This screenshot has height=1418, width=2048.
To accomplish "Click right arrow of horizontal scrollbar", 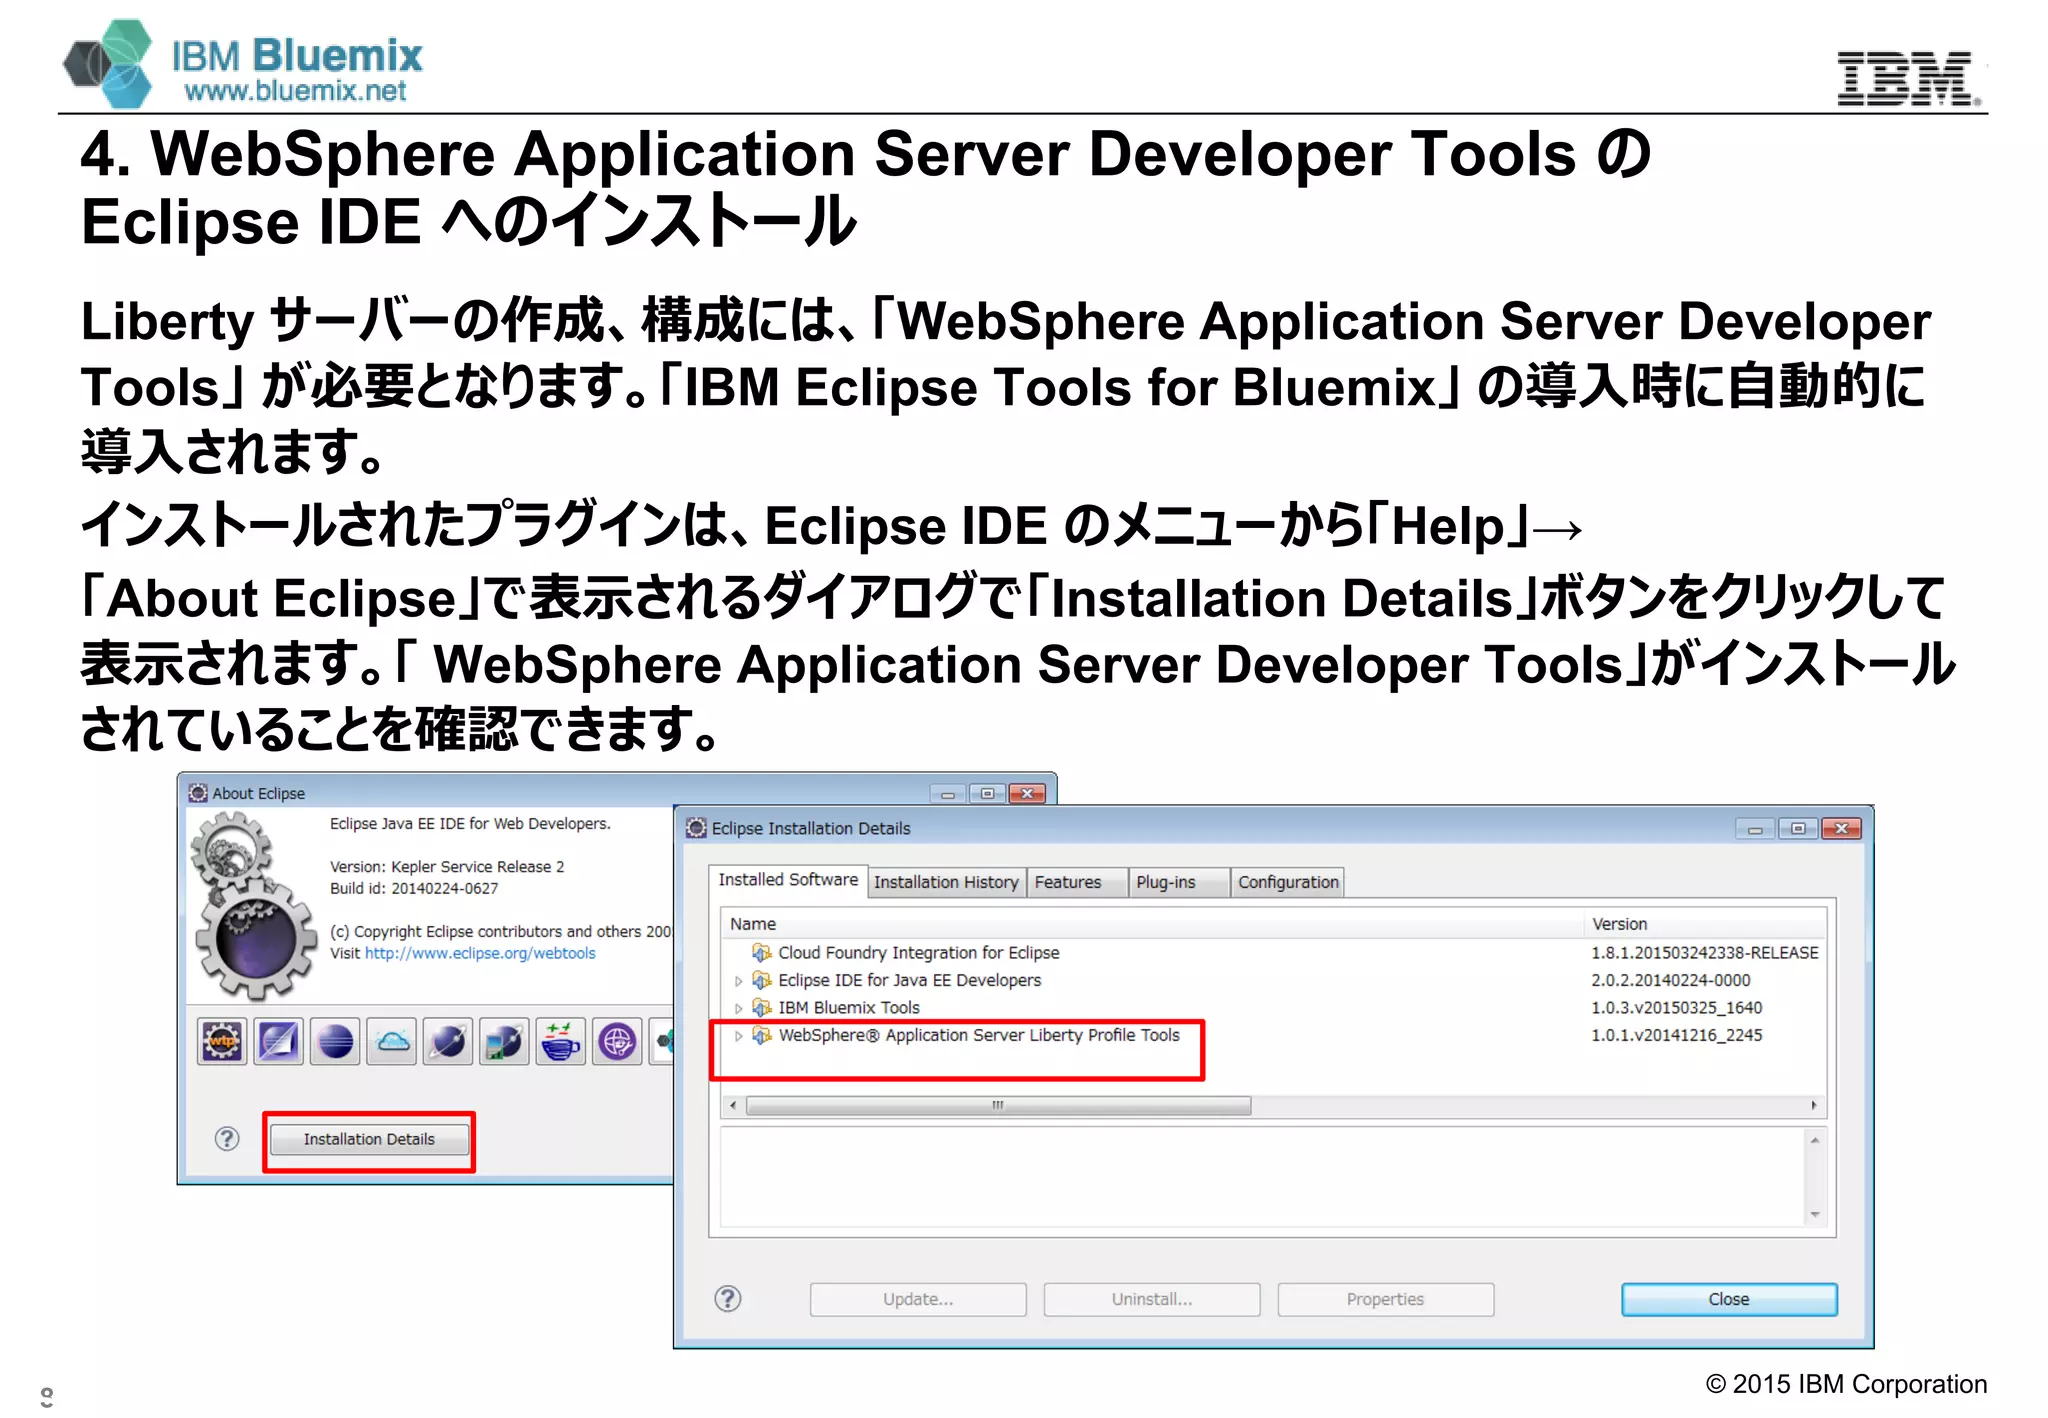I will 1813,1105.
